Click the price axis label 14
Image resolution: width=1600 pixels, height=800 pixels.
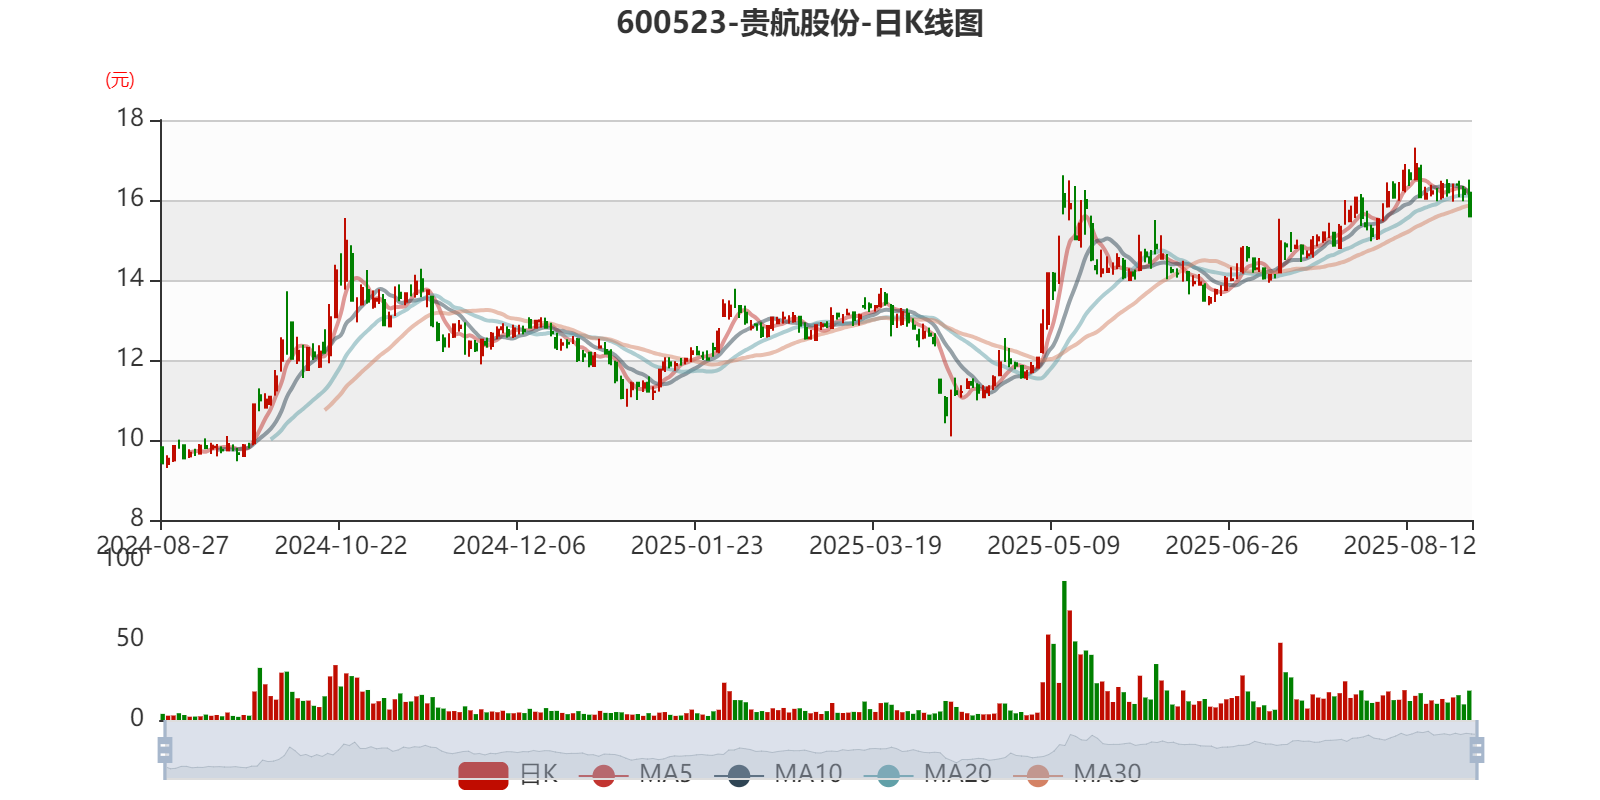[130, 279]
